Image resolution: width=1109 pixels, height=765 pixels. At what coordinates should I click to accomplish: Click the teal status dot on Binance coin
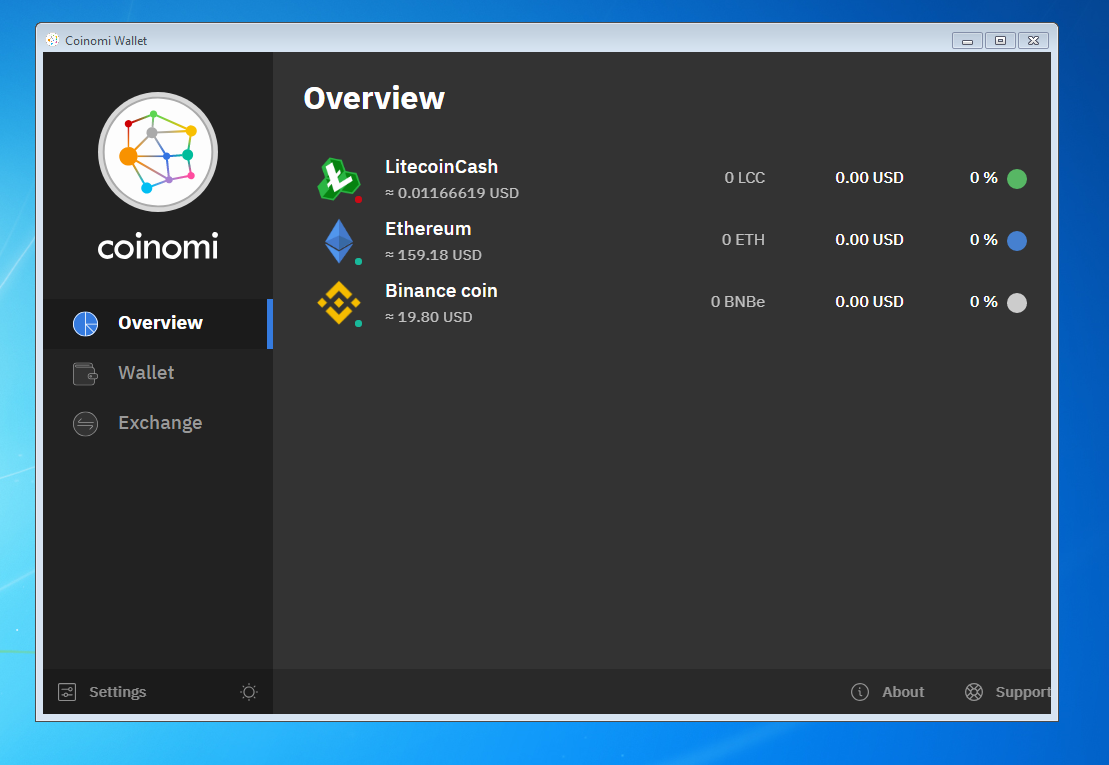pos(359,324)
